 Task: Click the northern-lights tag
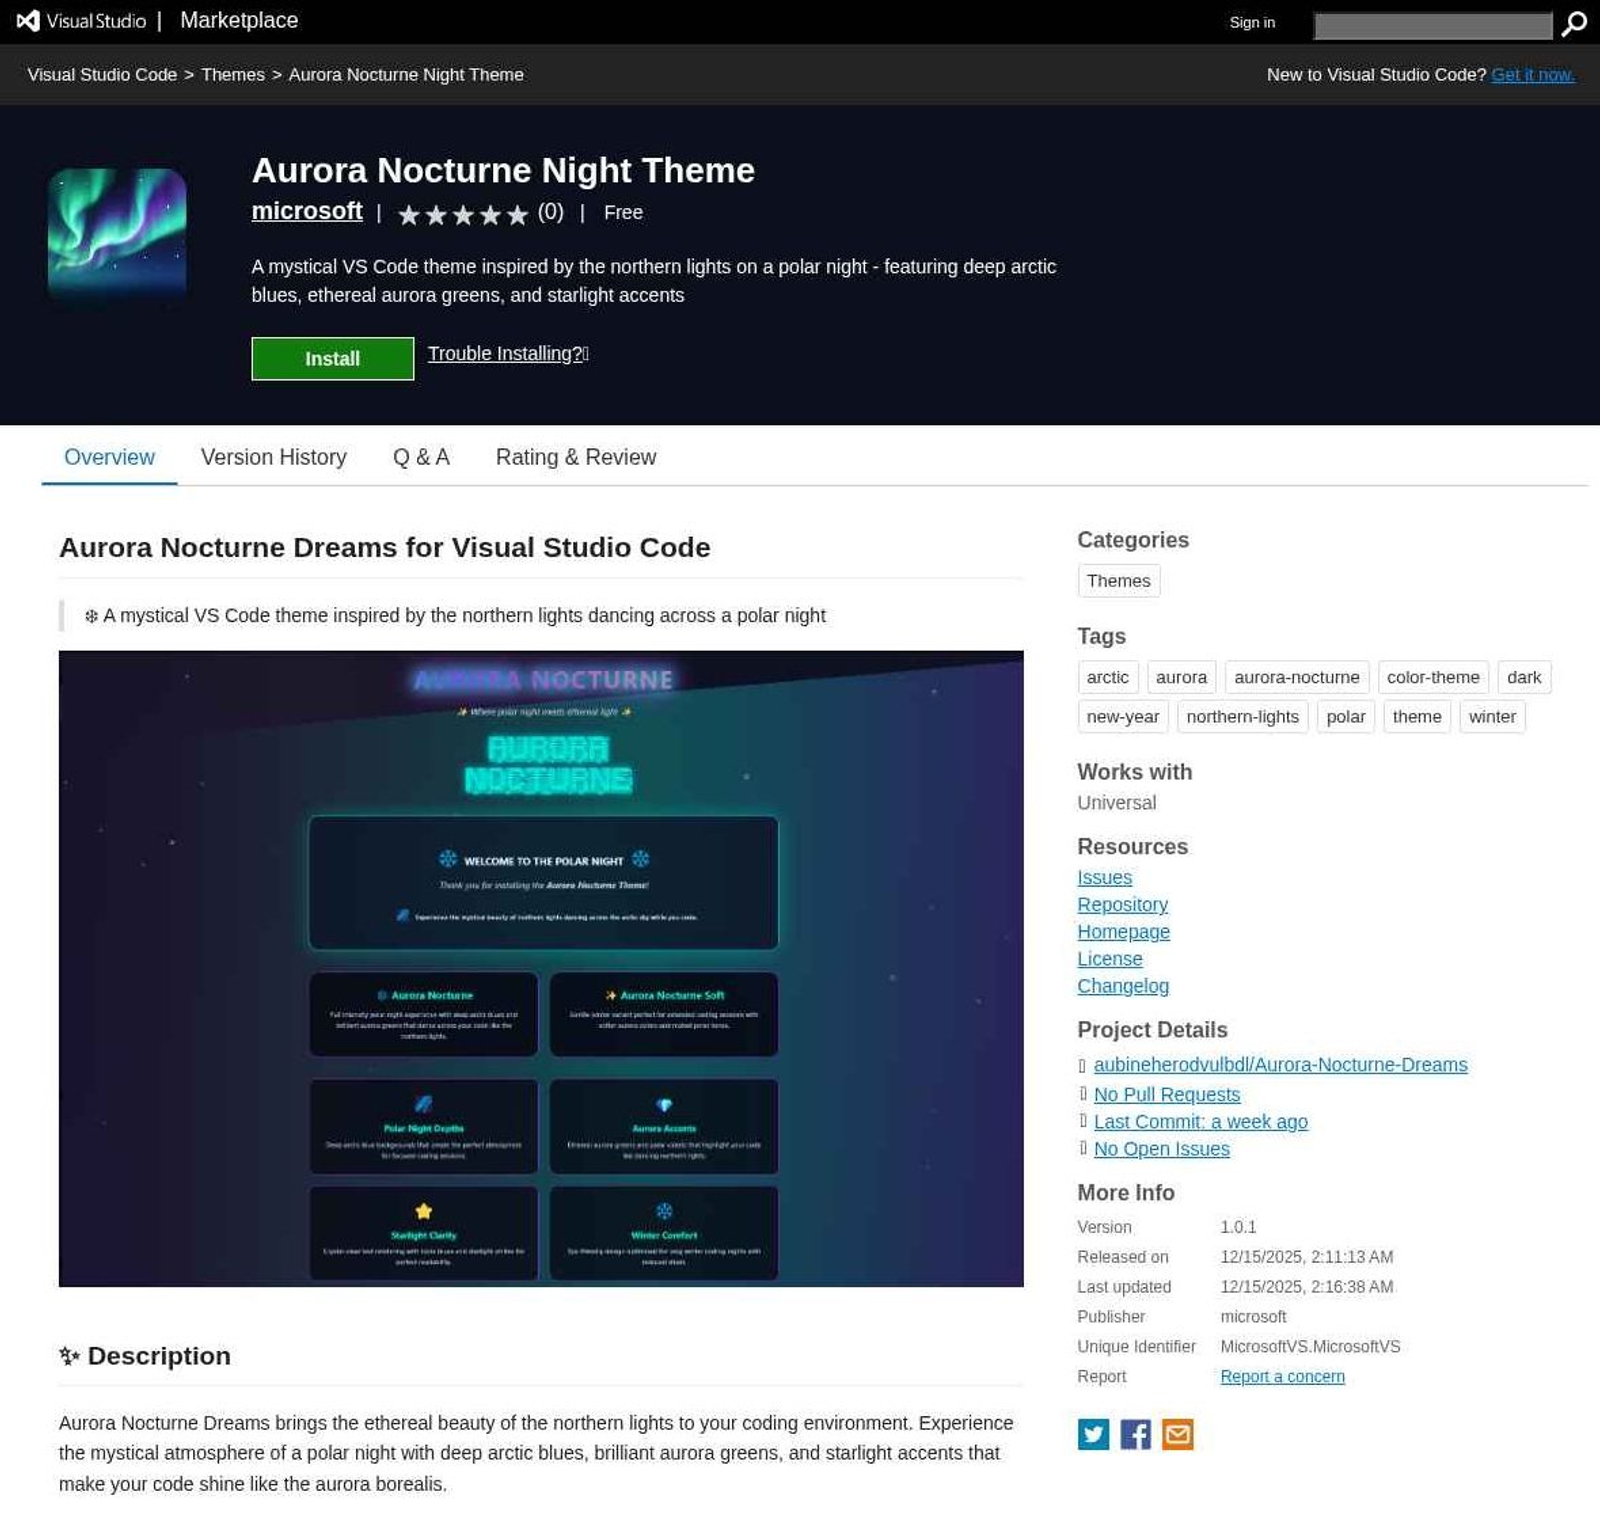click(x=1242, y=717)
